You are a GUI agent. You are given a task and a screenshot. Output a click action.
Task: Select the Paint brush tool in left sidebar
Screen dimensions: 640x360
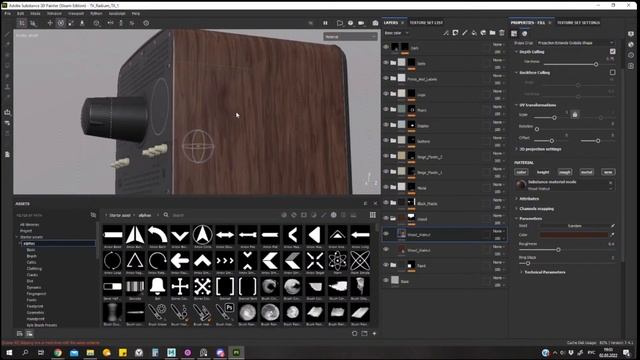pyautogui.click(x=7, y=34)
